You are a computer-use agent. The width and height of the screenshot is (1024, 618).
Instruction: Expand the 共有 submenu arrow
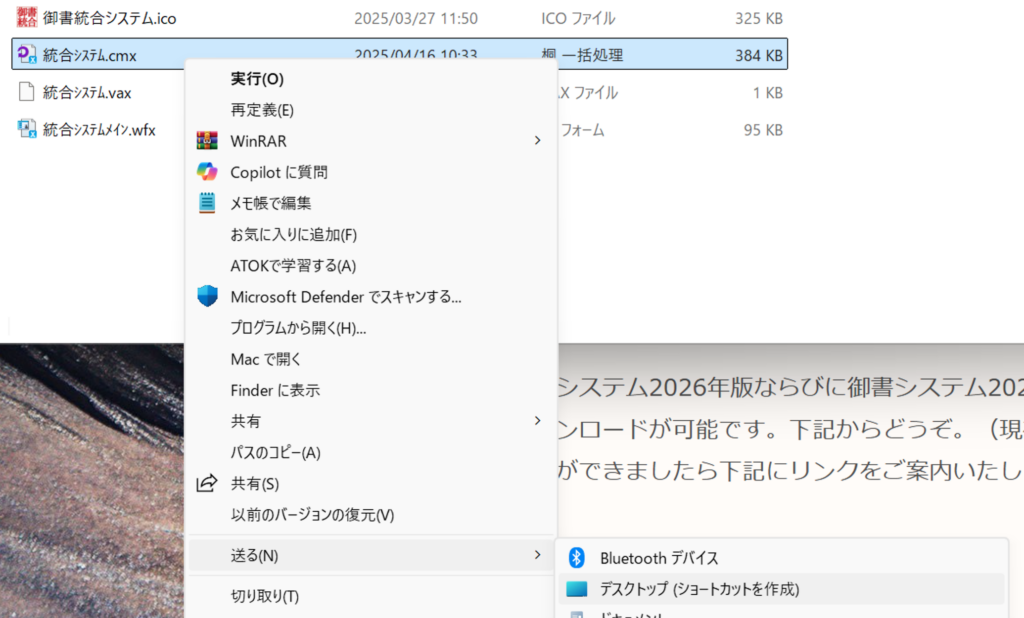(x=537, y=421)
